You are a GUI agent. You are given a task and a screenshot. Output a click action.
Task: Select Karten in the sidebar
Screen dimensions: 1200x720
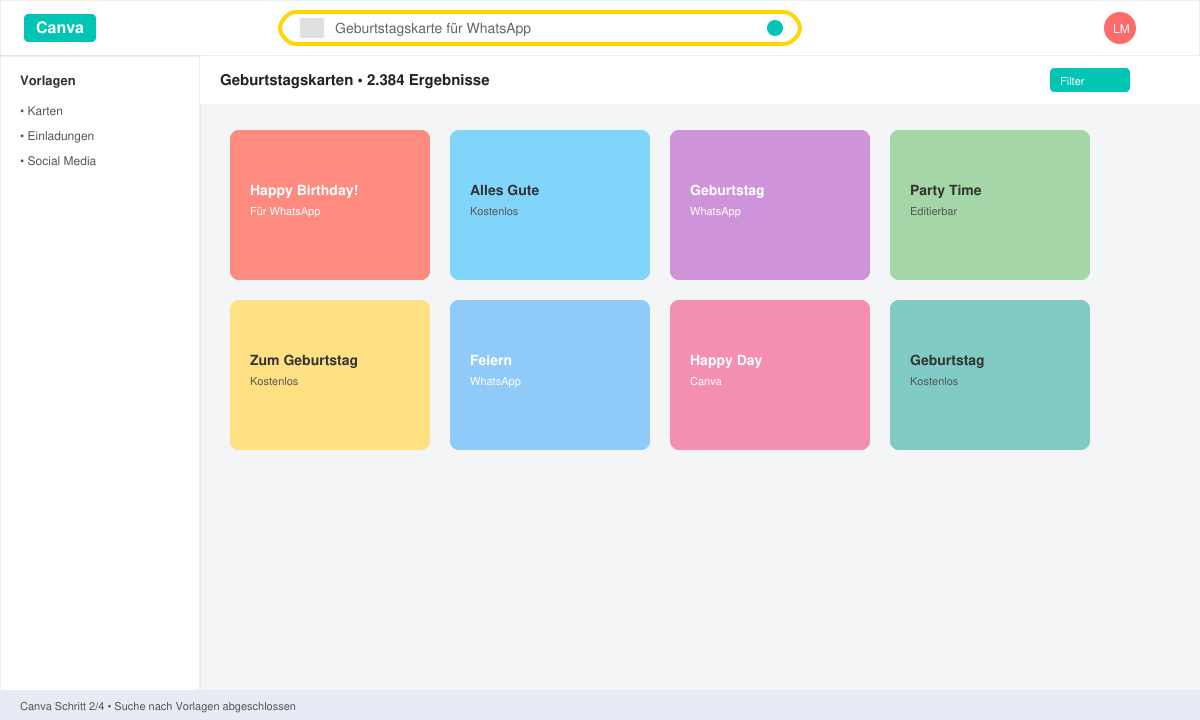point(42,111)
